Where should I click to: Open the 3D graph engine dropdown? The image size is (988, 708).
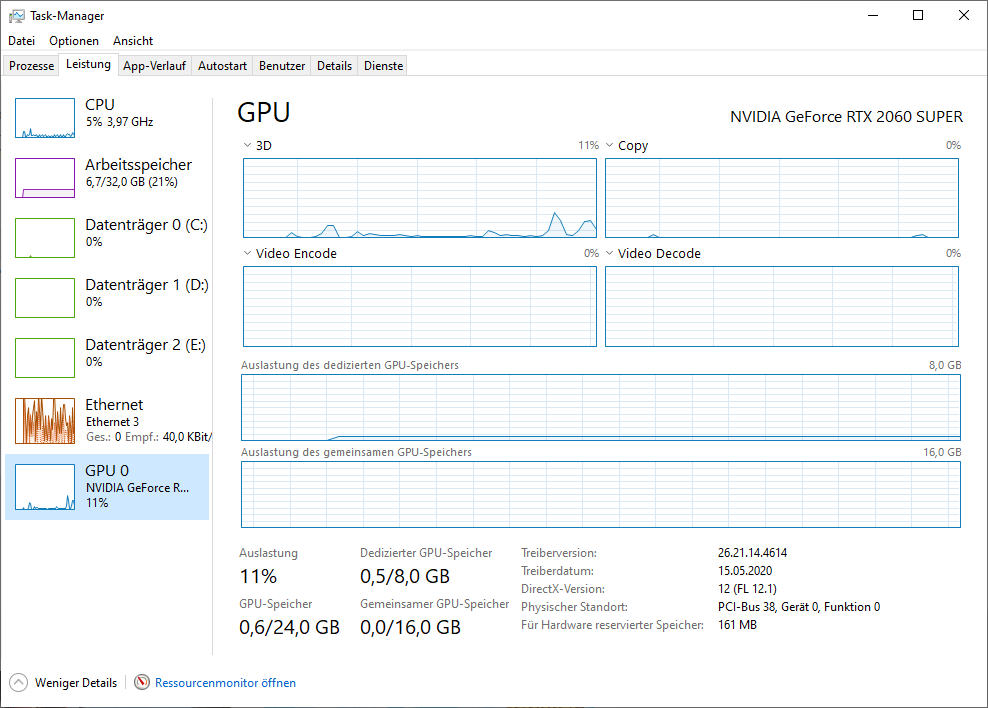point(248,146)
